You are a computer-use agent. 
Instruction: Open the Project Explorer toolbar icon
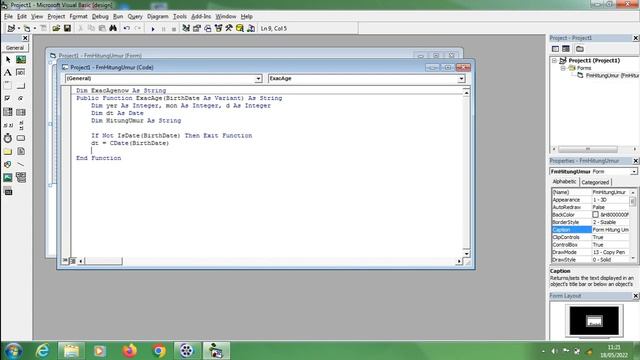click(186, 28)
